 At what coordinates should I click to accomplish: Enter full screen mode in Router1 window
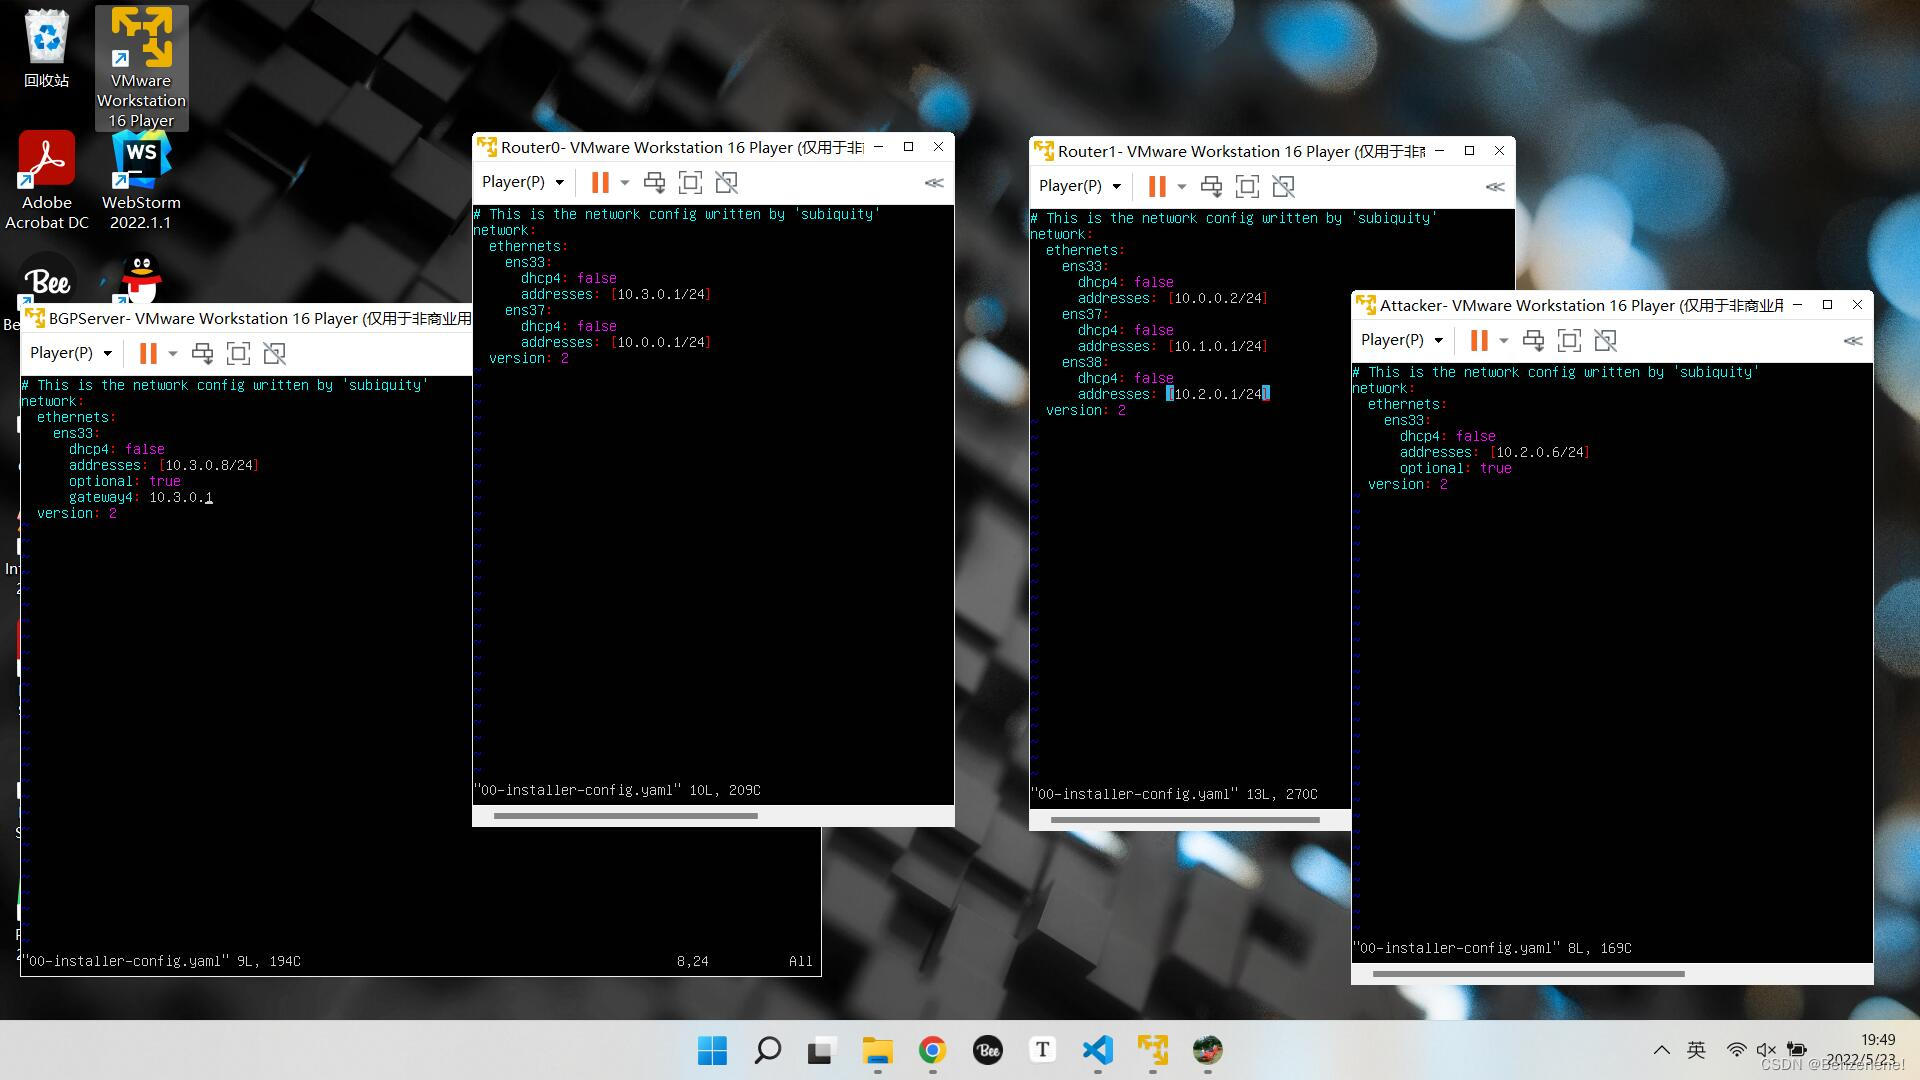1247,186
